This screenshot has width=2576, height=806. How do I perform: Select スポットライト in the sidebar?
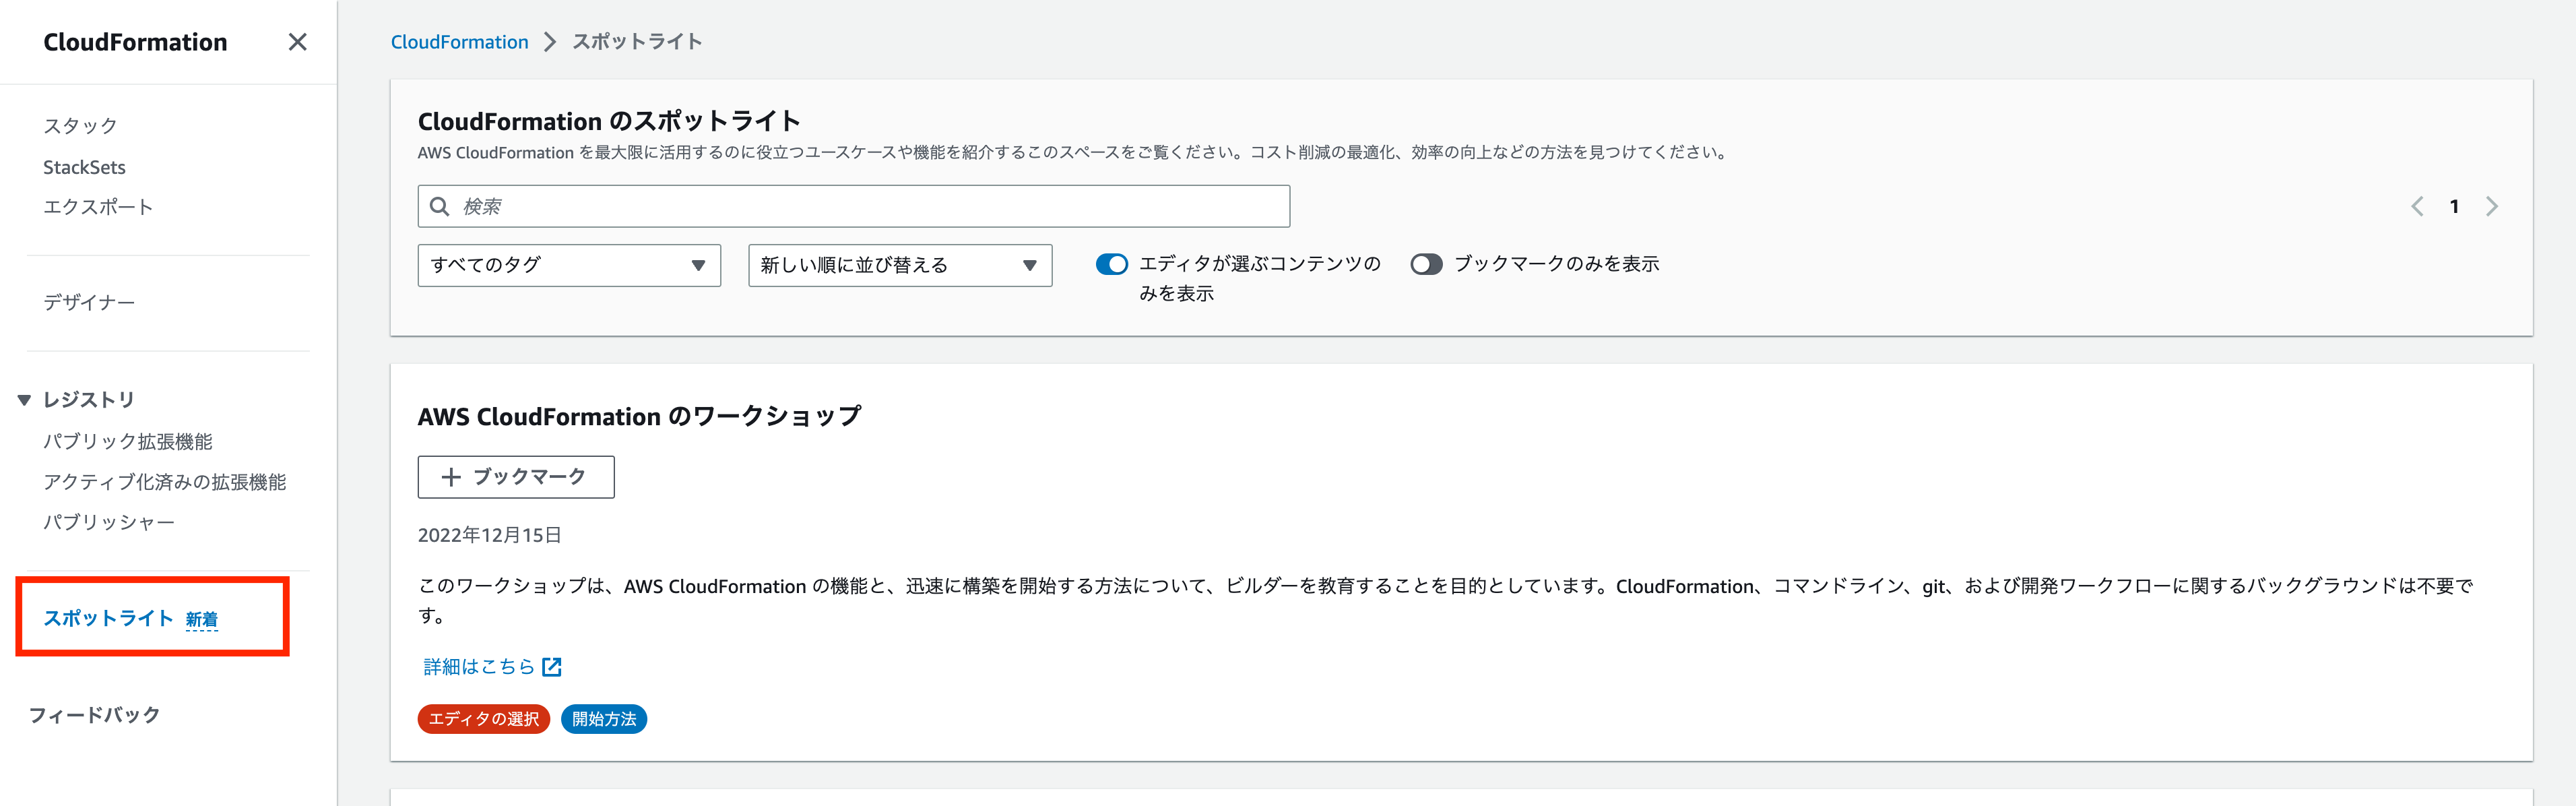click(108, 618)
